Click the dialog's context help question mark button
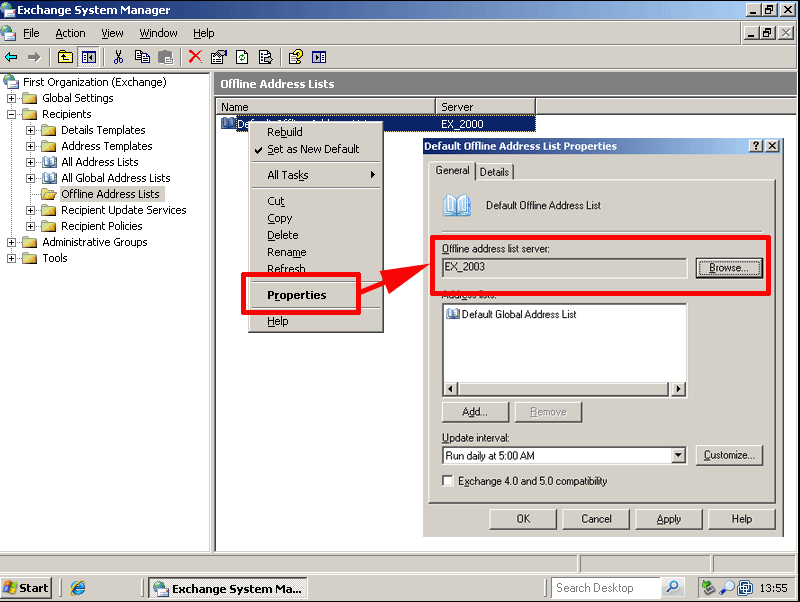 [756, 146]
